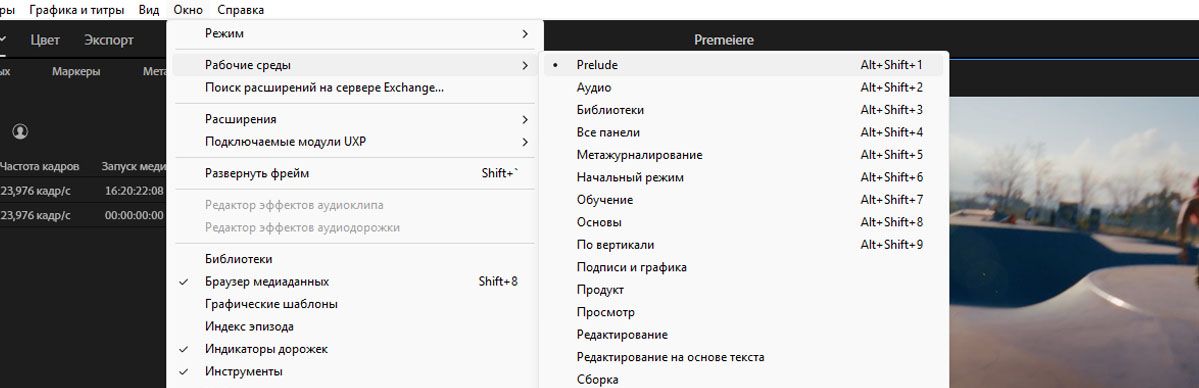Select the Prelude workspace

[743, 65]
